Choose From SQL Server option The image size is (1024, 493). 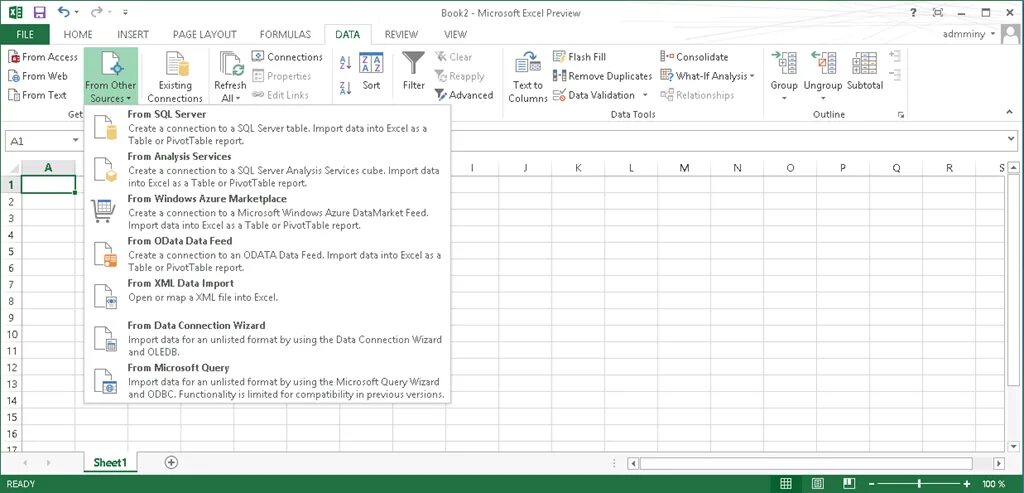pos(267,127)
